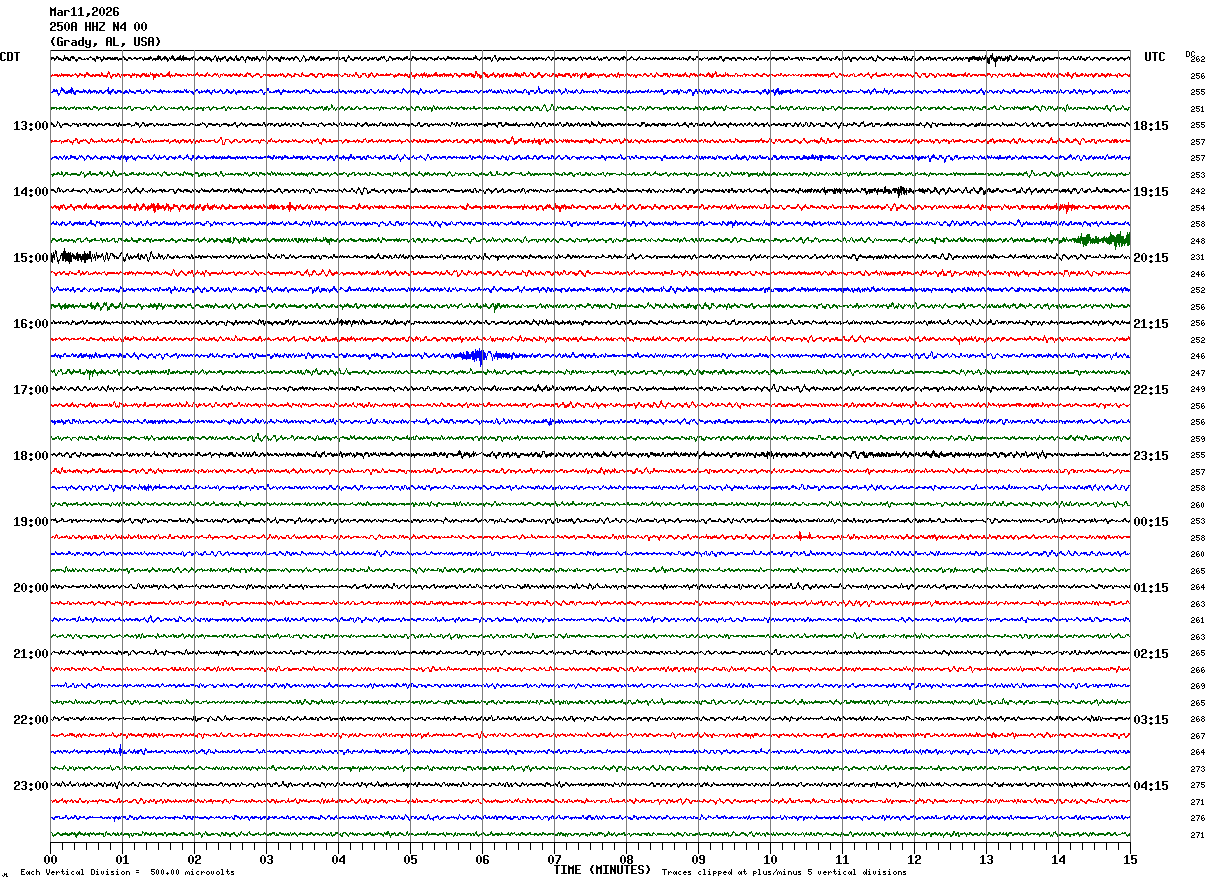Click the 23:00 CDT time label
Viewport: 1210px width, 886px height.
point(31,786)
